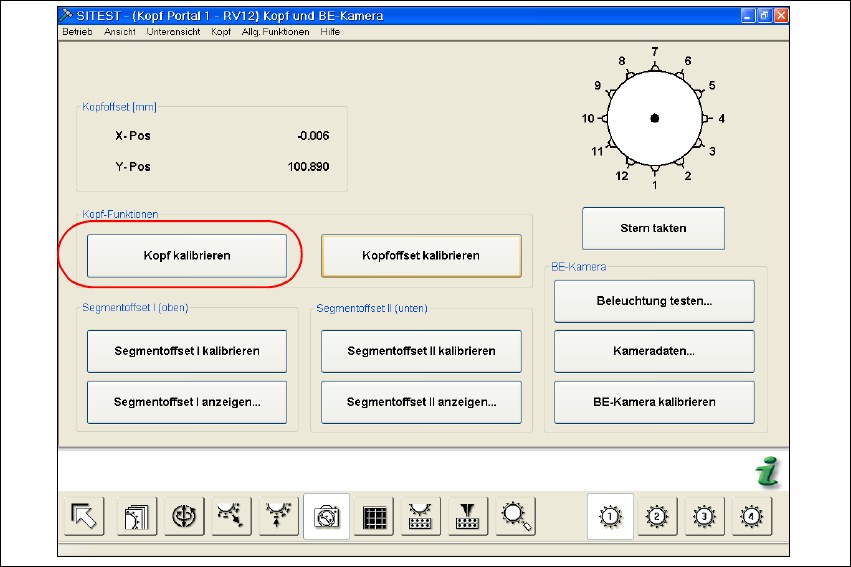Click the green info icon
Viewport: 851px width, 567px height.
(x=767, y=471)
